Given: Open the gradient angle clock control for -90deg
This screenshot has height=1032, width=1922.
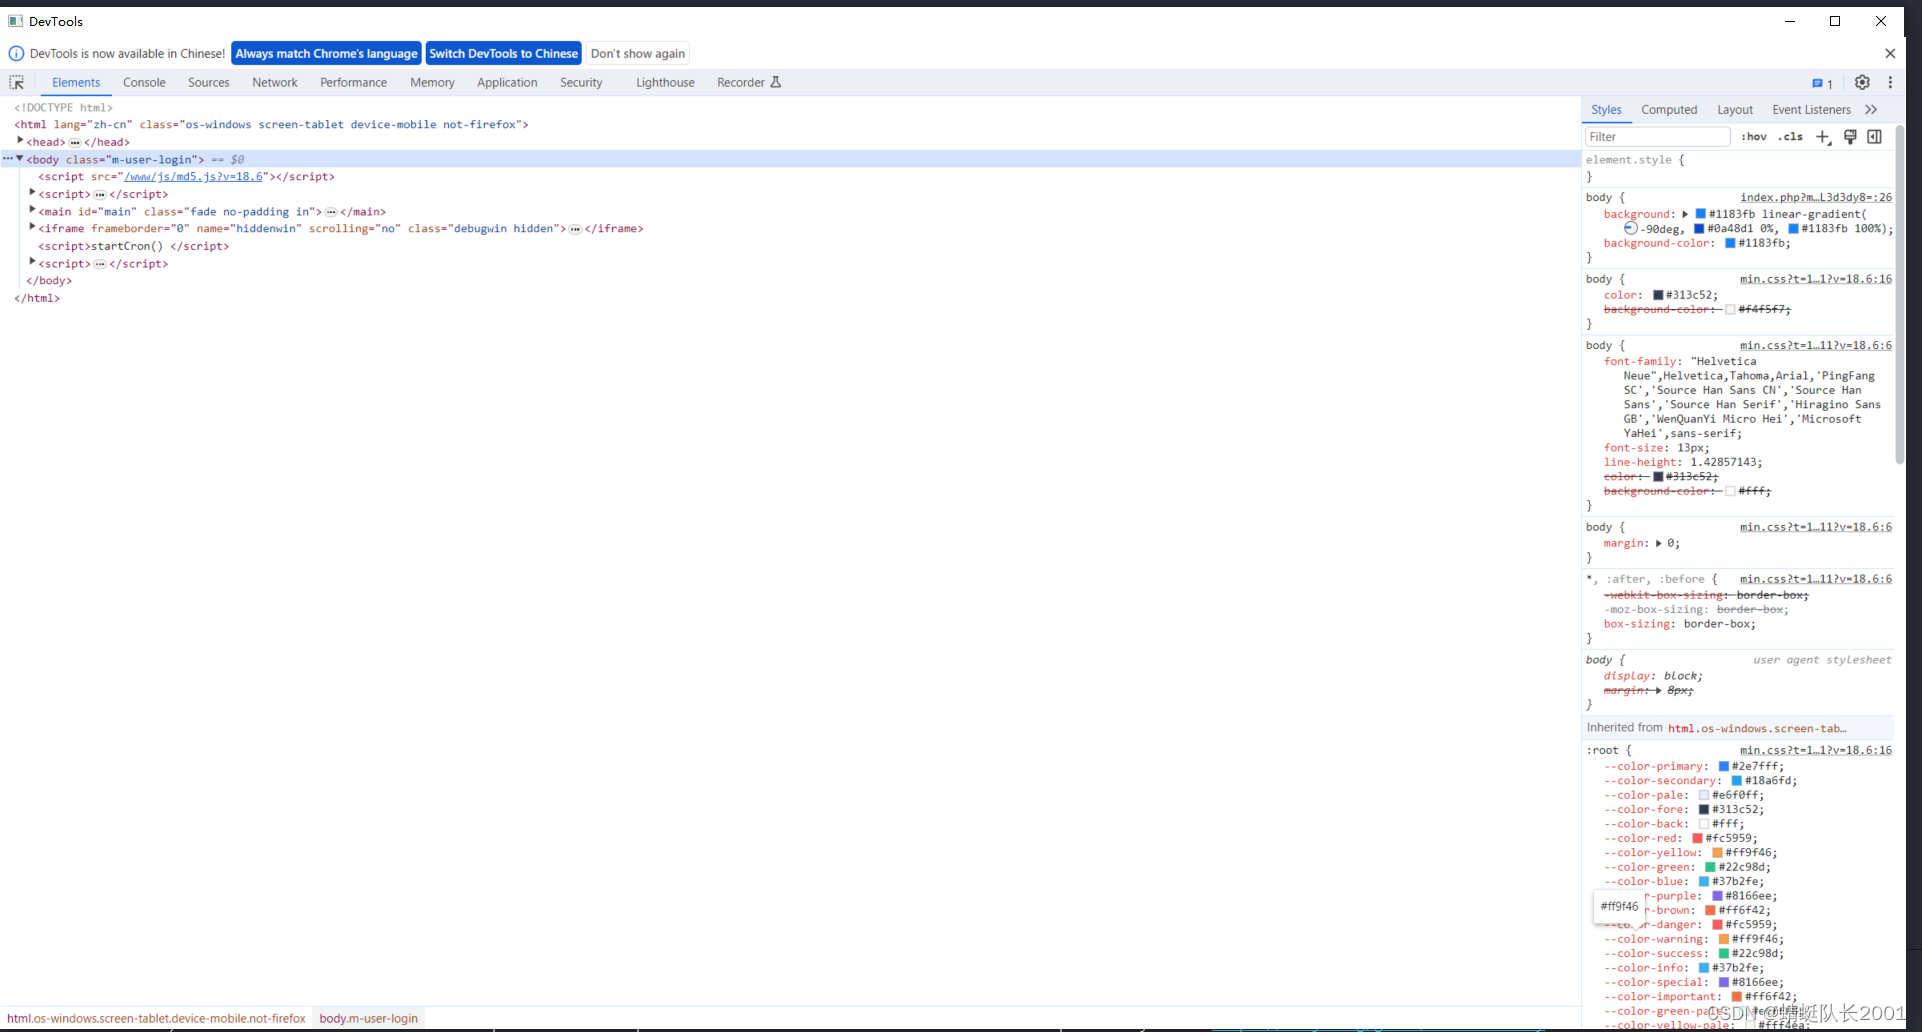Looking at the screenshot, I should click(x=1631, y=228).
